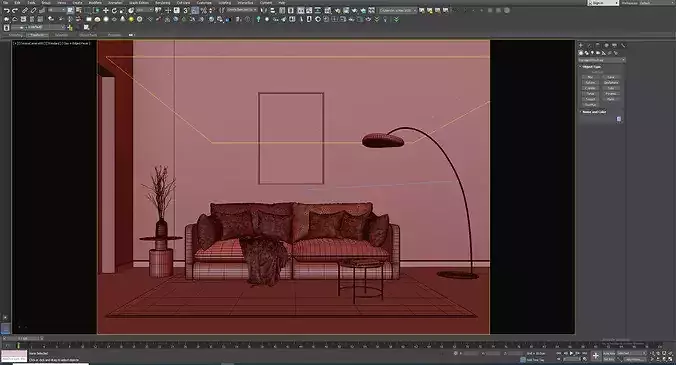Toggle the Spinner Snap button
676x365 pixels.
pyautogui.click(x=212, y=10)
